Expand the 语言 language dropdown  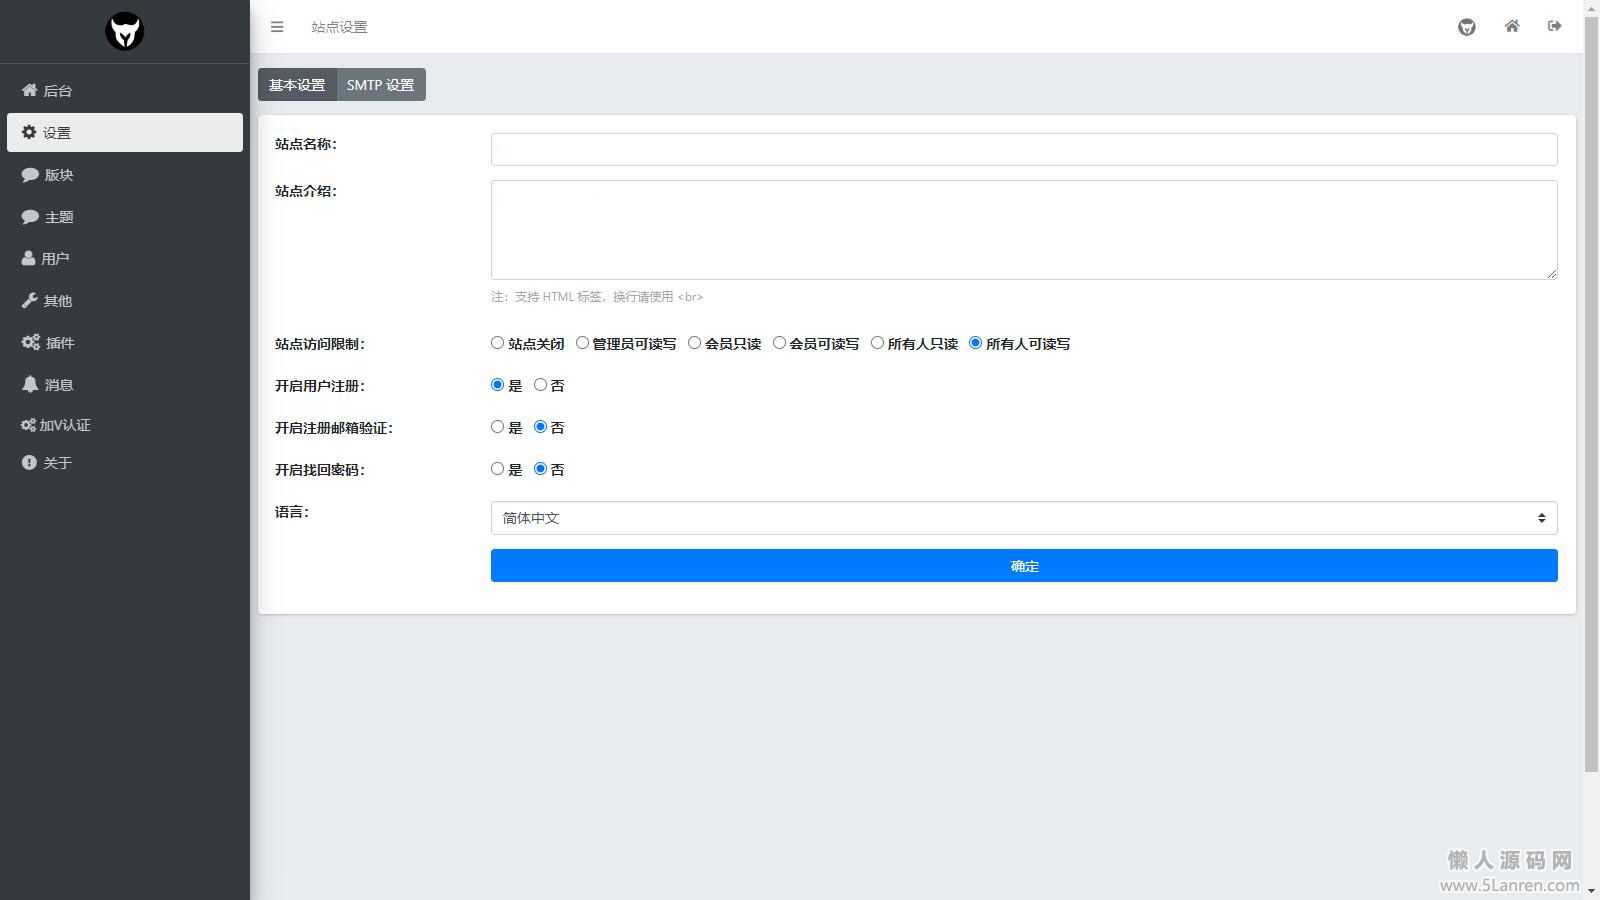[x=1023, y=518]
